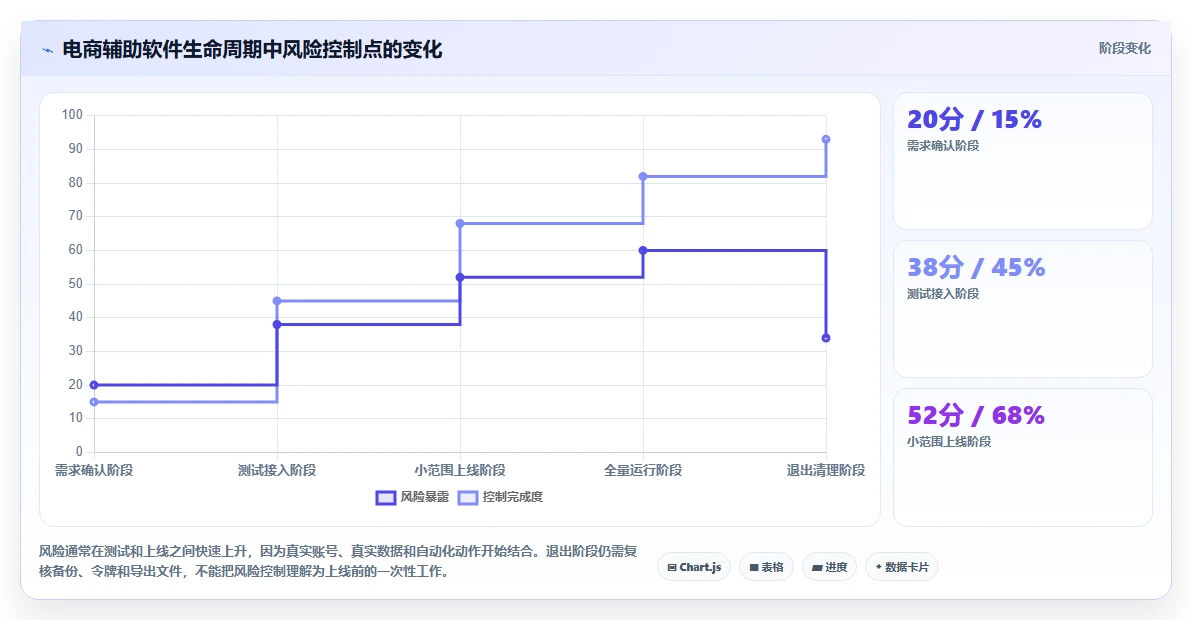Toggle the 控制完成度 legend item
This screenshot has height=620, width=1192.
(500, 497)
